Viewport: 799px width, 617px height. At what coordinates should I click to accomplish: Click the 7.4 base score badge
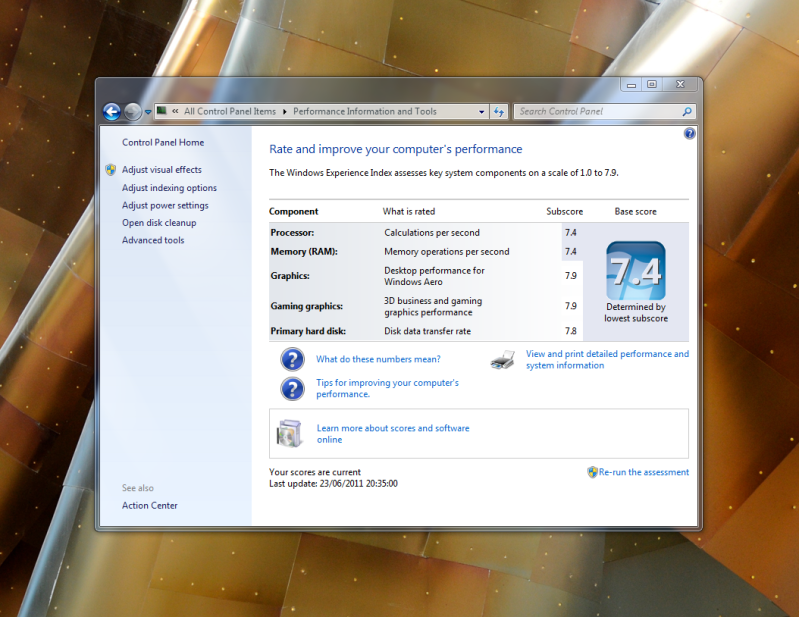tap(635, 271)
